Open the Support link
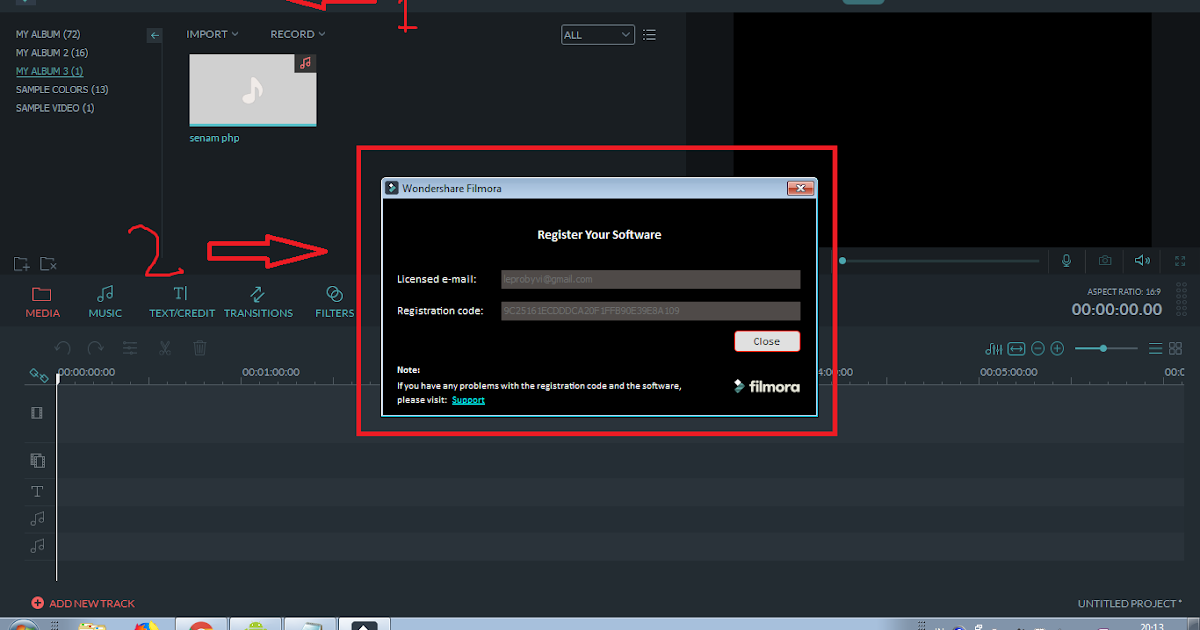1200x630 pixels. [x=468, y=400]
